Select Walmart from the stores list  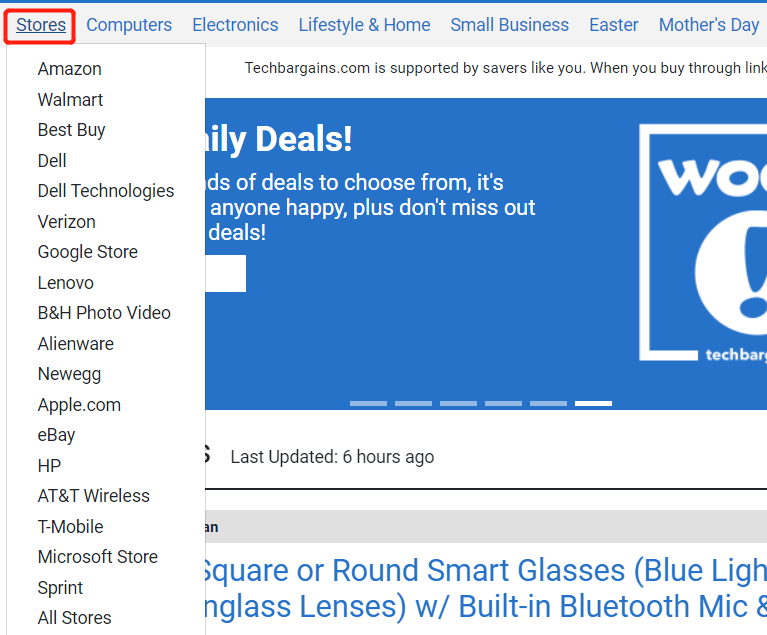(70, 100)
